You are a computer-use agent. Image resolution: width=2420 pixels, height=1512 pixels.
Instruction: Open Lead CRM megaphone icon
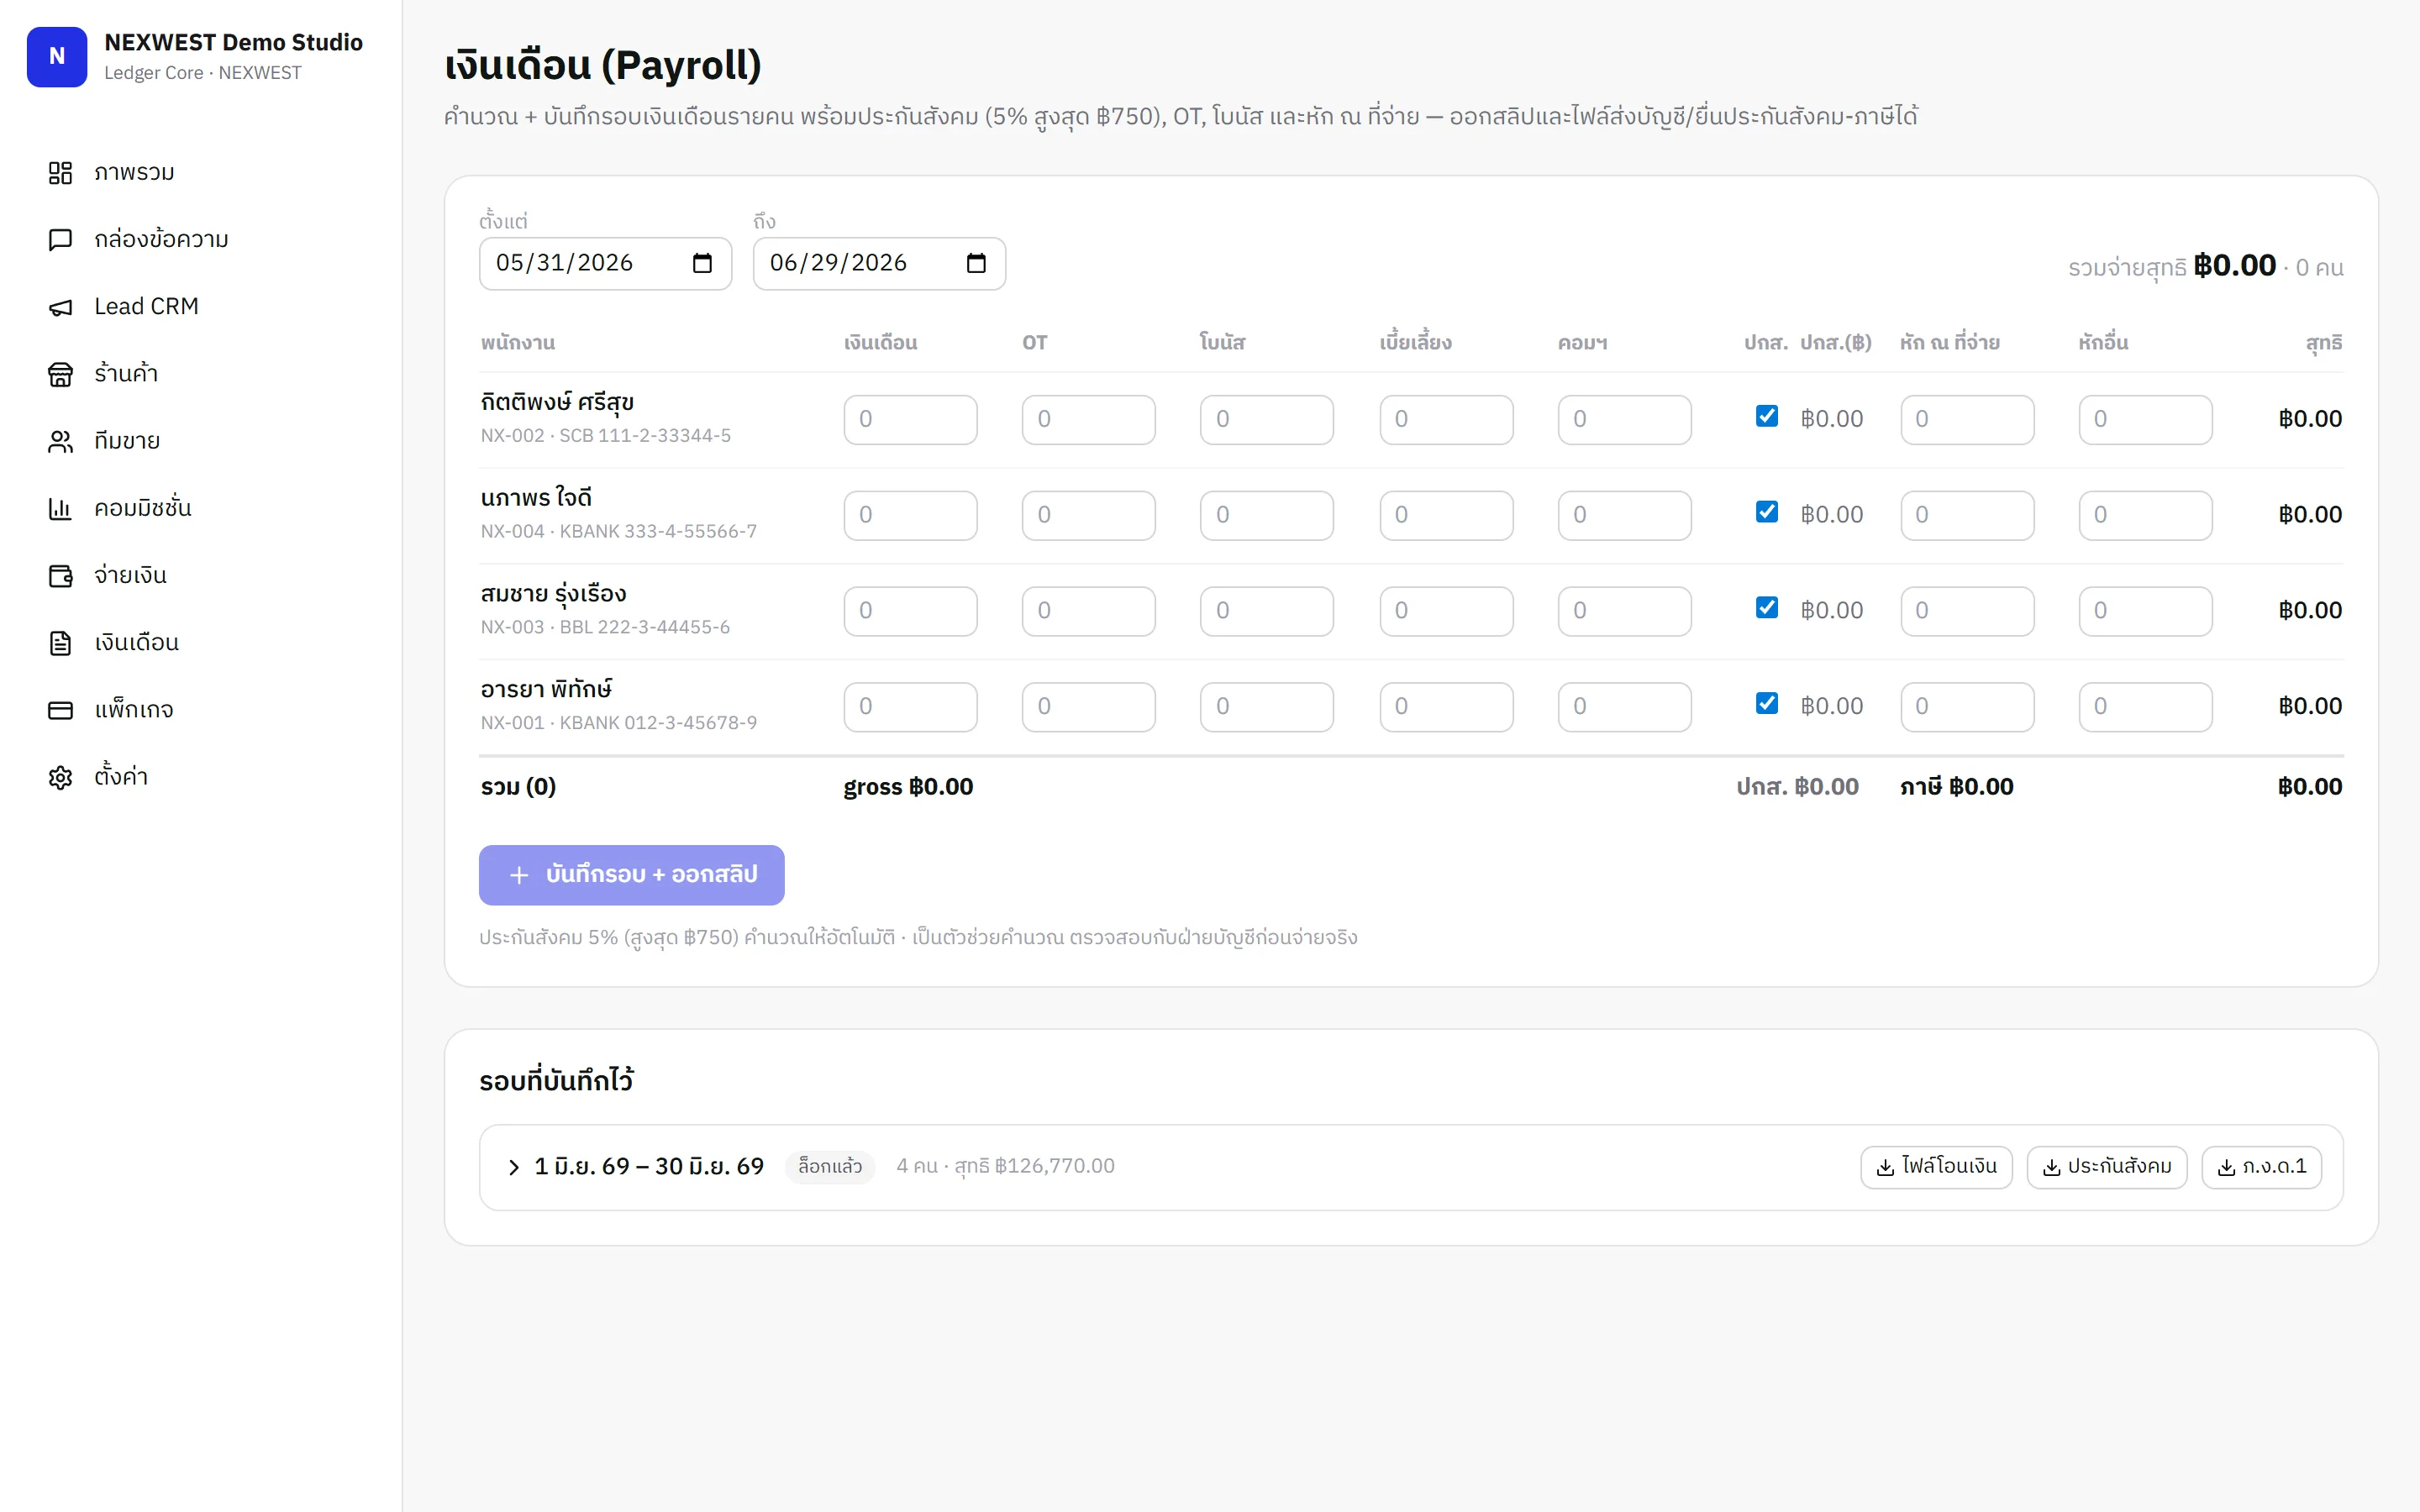[x=60, y=307]
